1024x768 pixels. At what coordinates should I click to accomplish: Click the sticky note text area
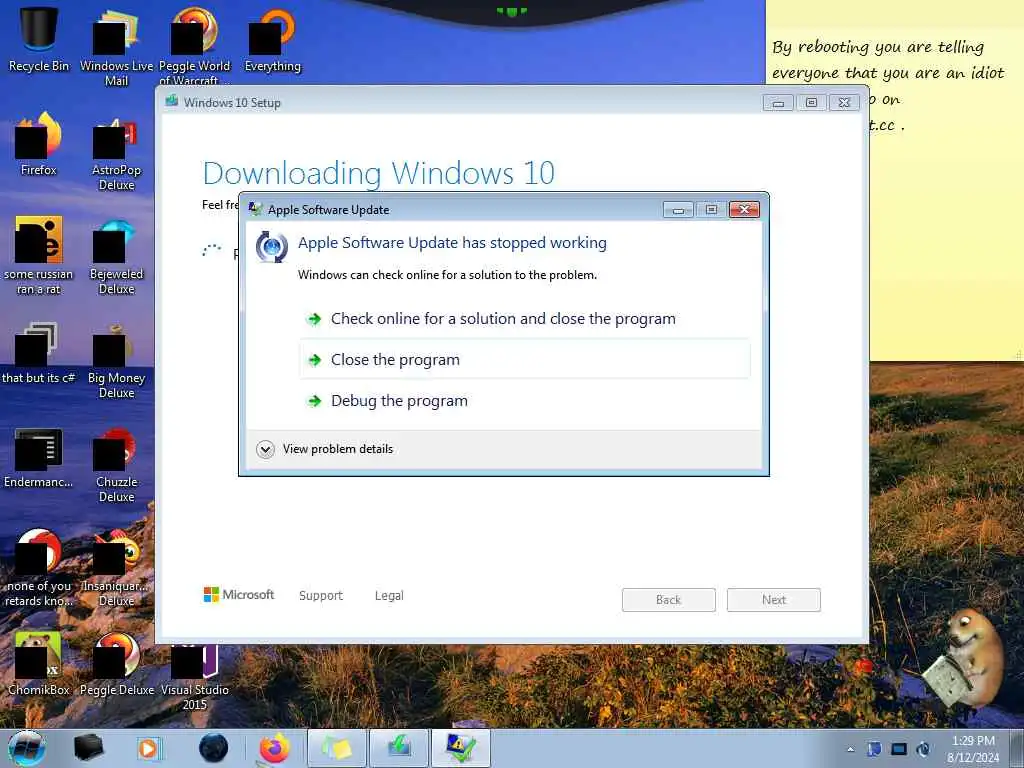pyautogui.click(x=894, y=196)
